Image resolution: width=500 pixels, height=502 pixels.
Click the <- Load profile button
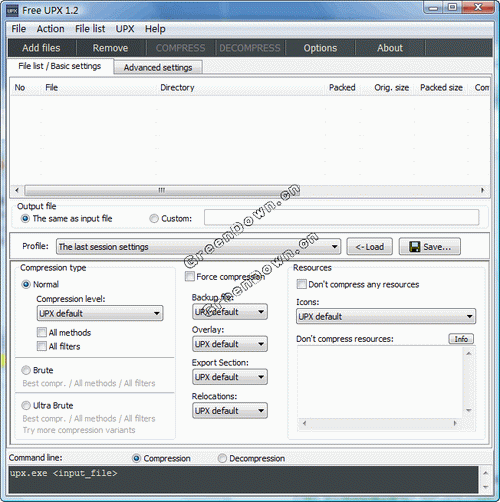(x=369, y=247)
